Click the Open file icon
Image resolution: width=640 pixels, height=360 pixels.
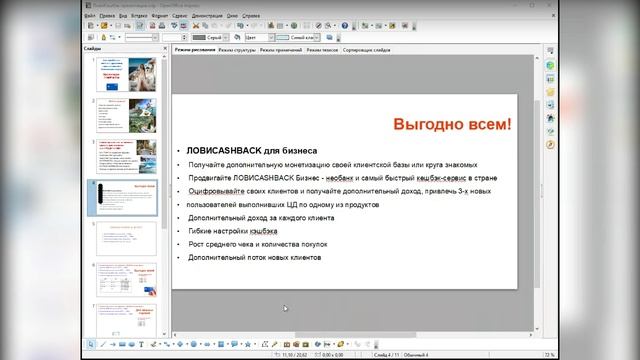point(104,26)
